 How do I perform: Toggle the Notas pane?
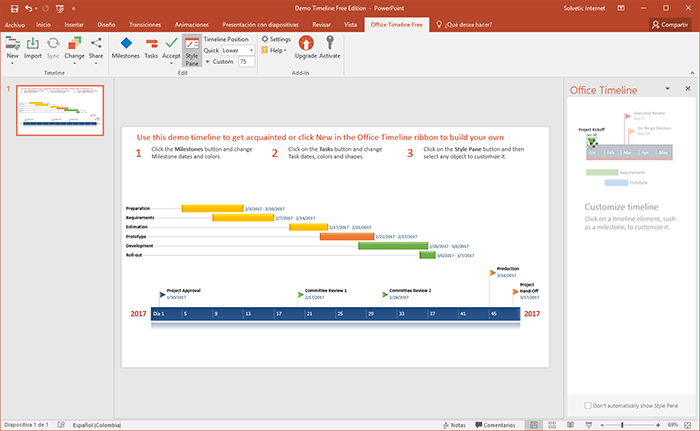tap(454, 425)
